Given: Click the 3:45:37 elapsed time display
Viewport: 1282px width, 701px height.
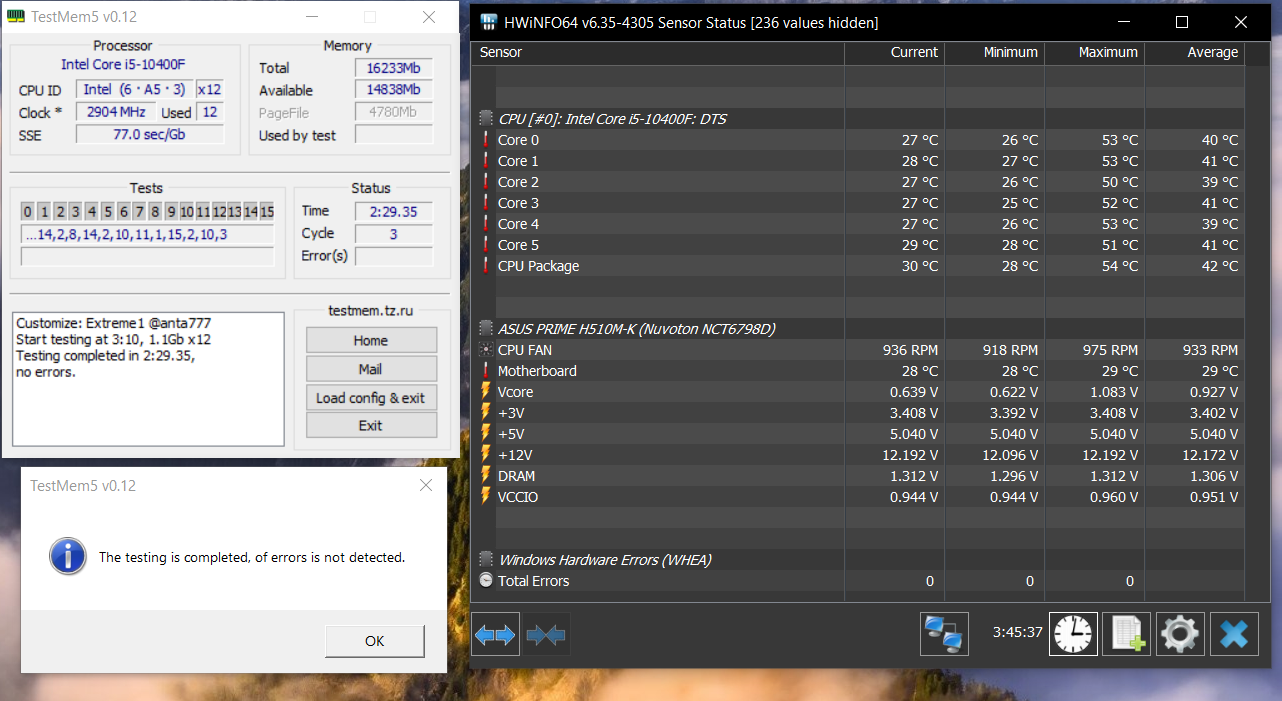Looking at the screenshot, I should [x=1017, y=633].
